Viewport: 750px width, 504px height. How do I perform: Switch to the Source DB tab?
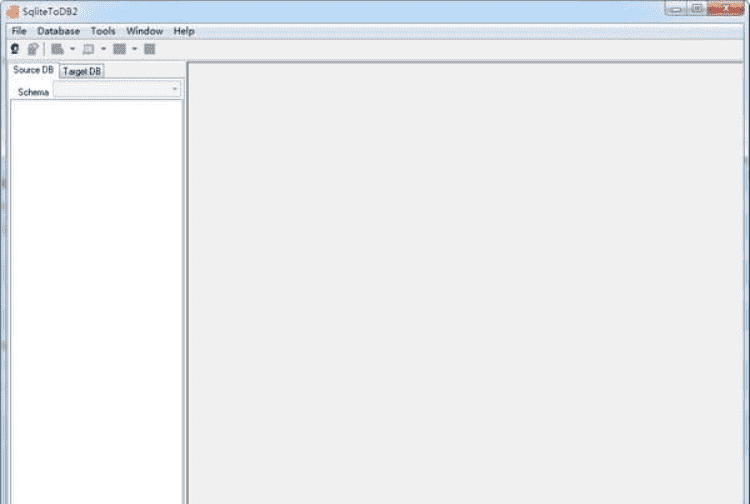click(x=33, y=70)
